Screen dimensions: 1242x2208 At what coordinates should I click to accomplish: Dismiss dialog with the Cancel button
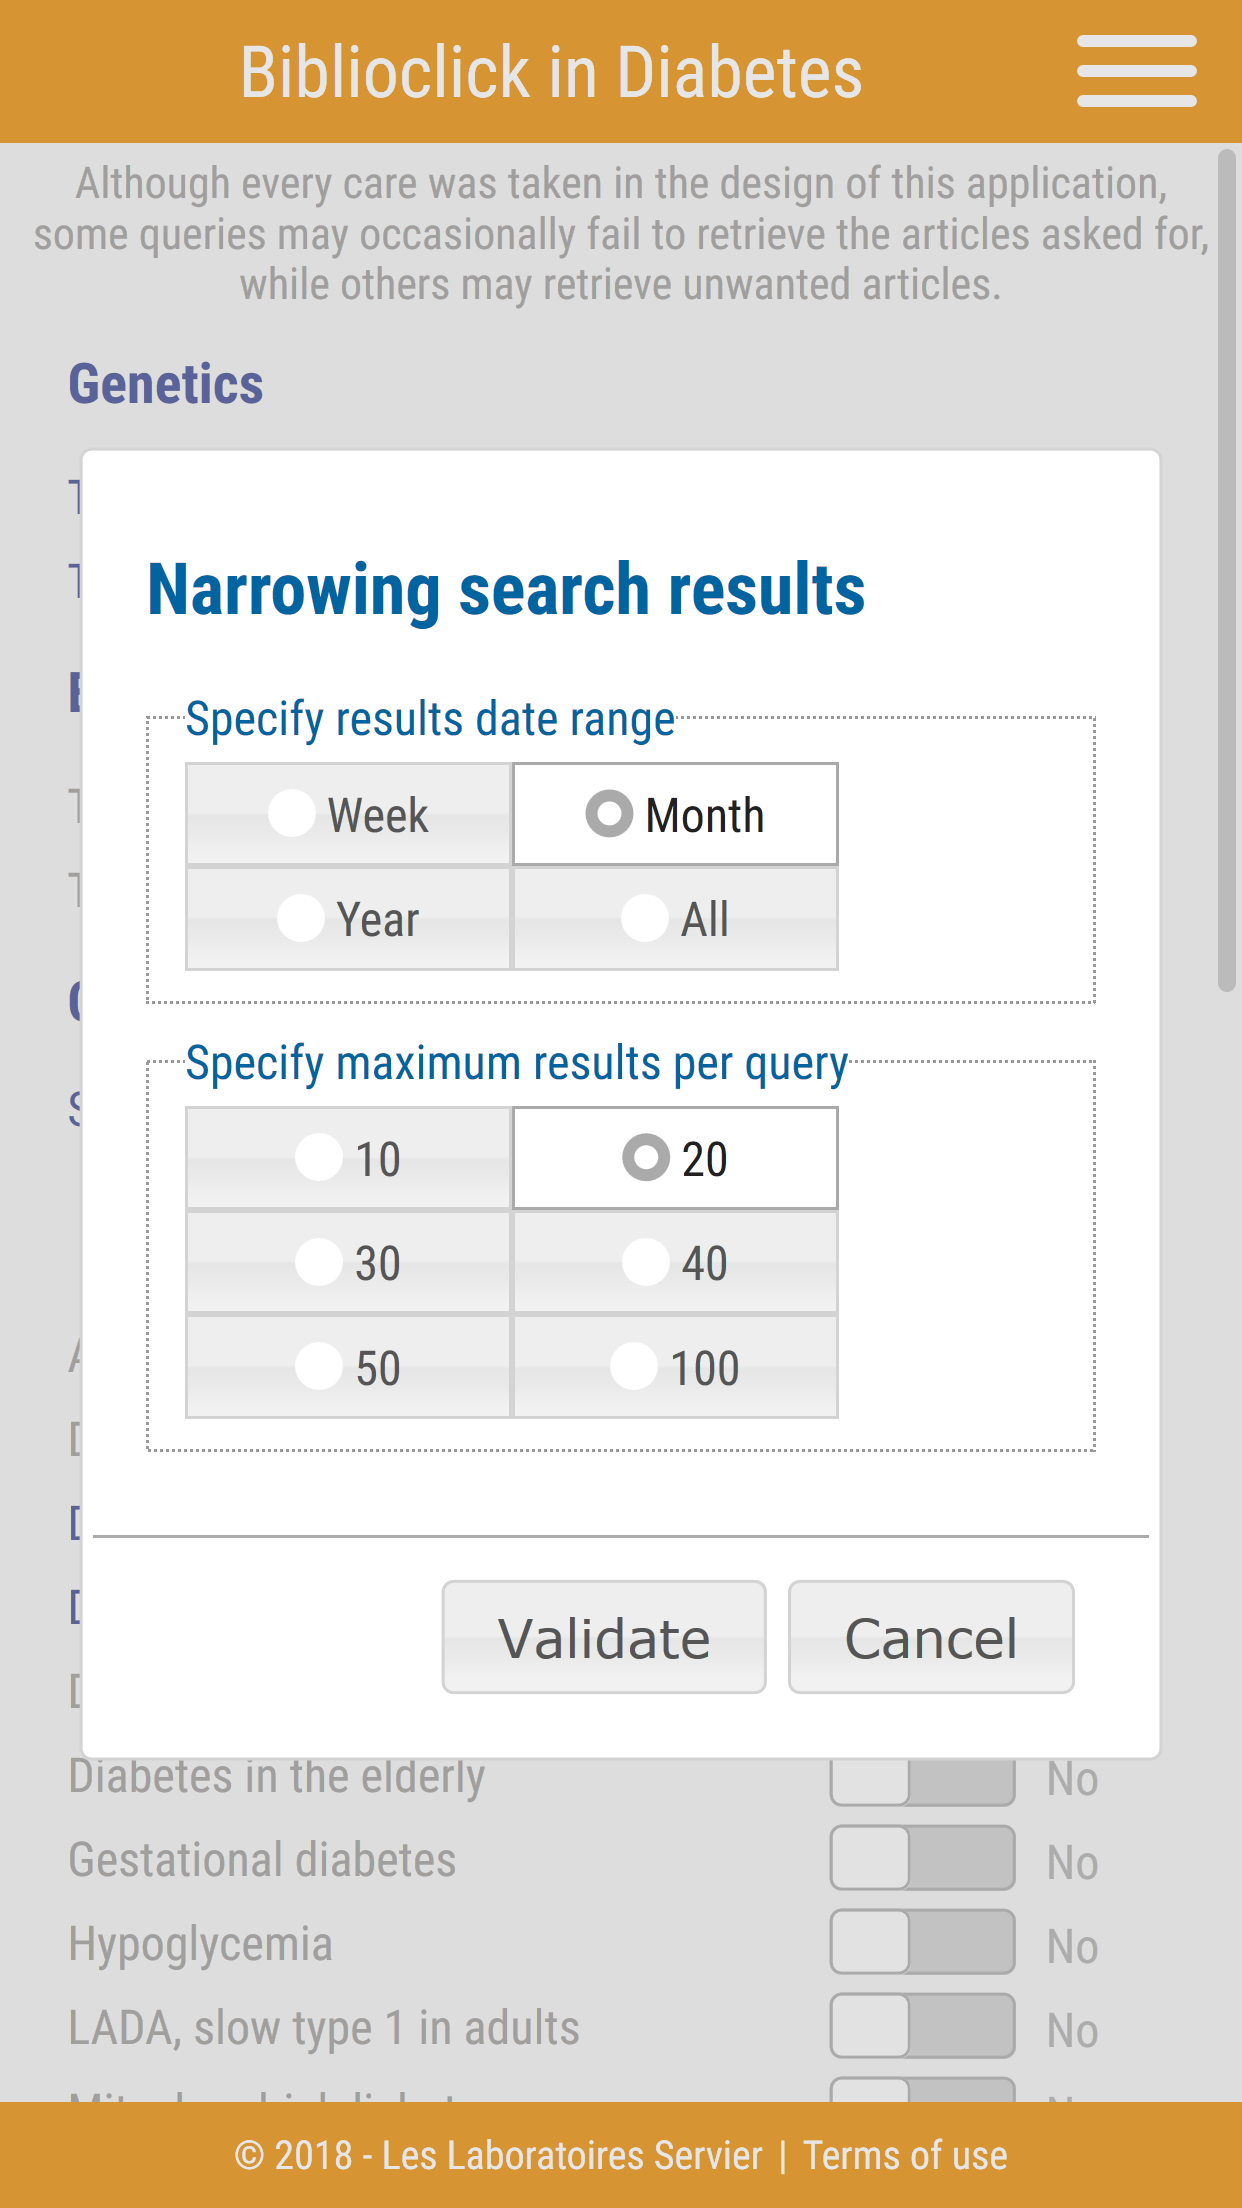930,1637
